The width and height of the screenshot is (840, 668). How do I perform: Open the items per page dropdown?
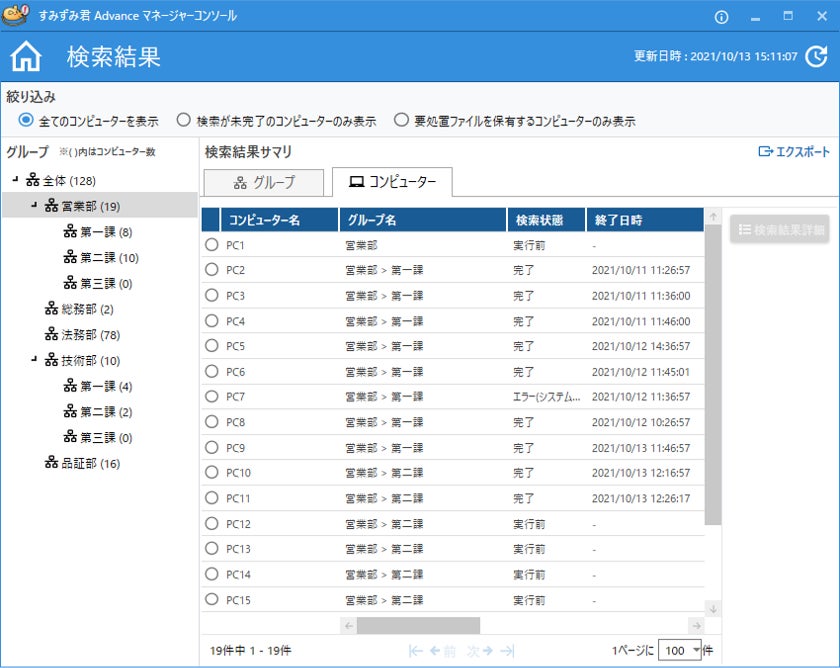tap(696, 651)
